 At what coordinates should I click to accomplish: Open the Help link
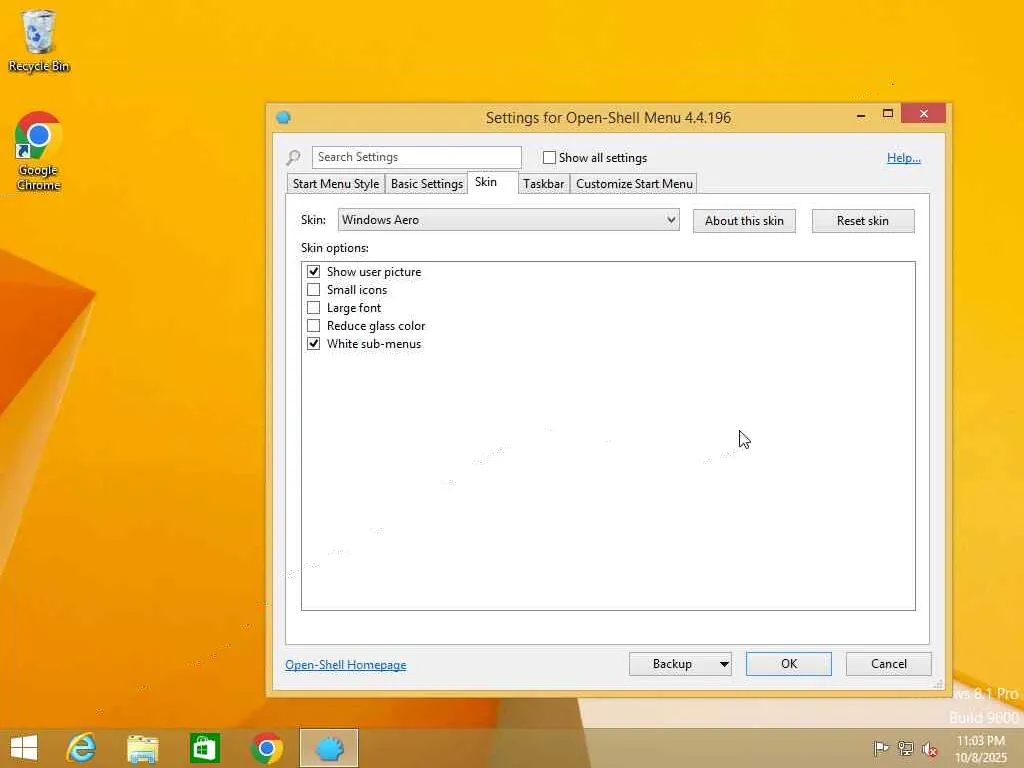click(903, 157)
